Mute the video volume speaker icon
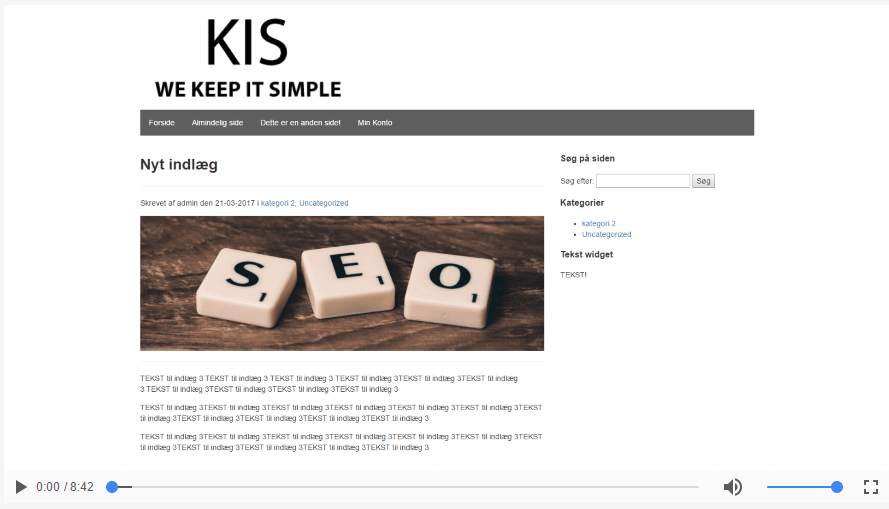The image size is (889, 509). pyautogui.click(x=733, y=487)
